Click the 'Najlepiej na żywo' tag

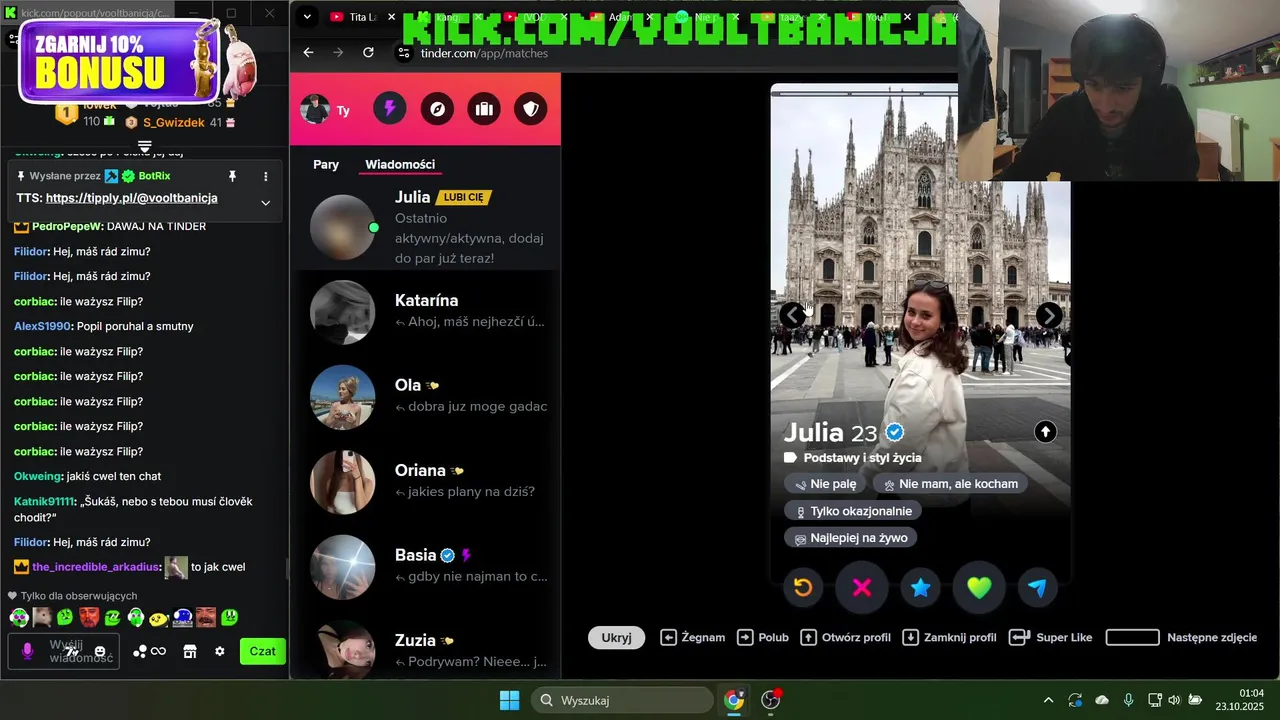pos(850,538)
